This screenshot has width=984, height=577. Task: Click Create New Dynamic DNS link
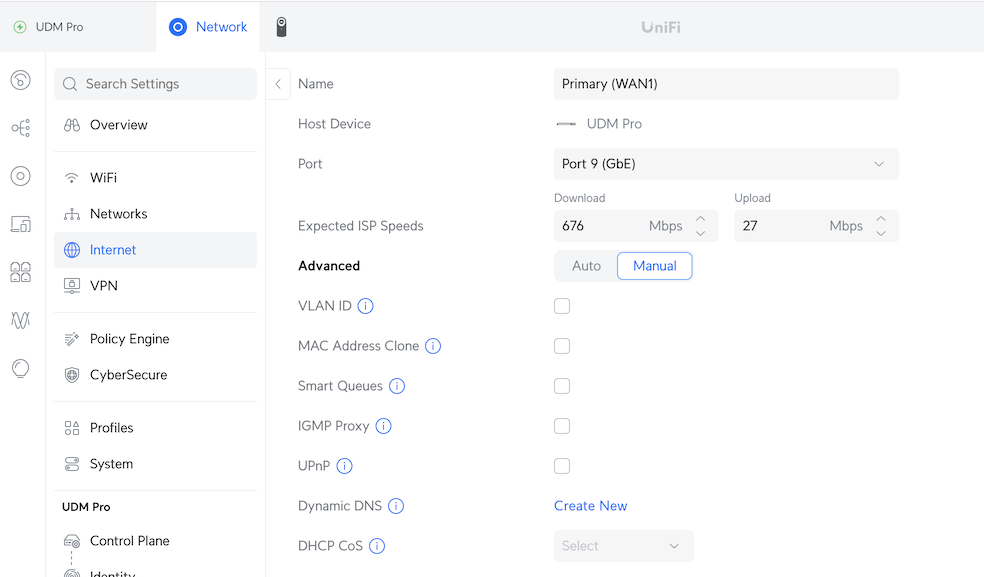point(591,506)
